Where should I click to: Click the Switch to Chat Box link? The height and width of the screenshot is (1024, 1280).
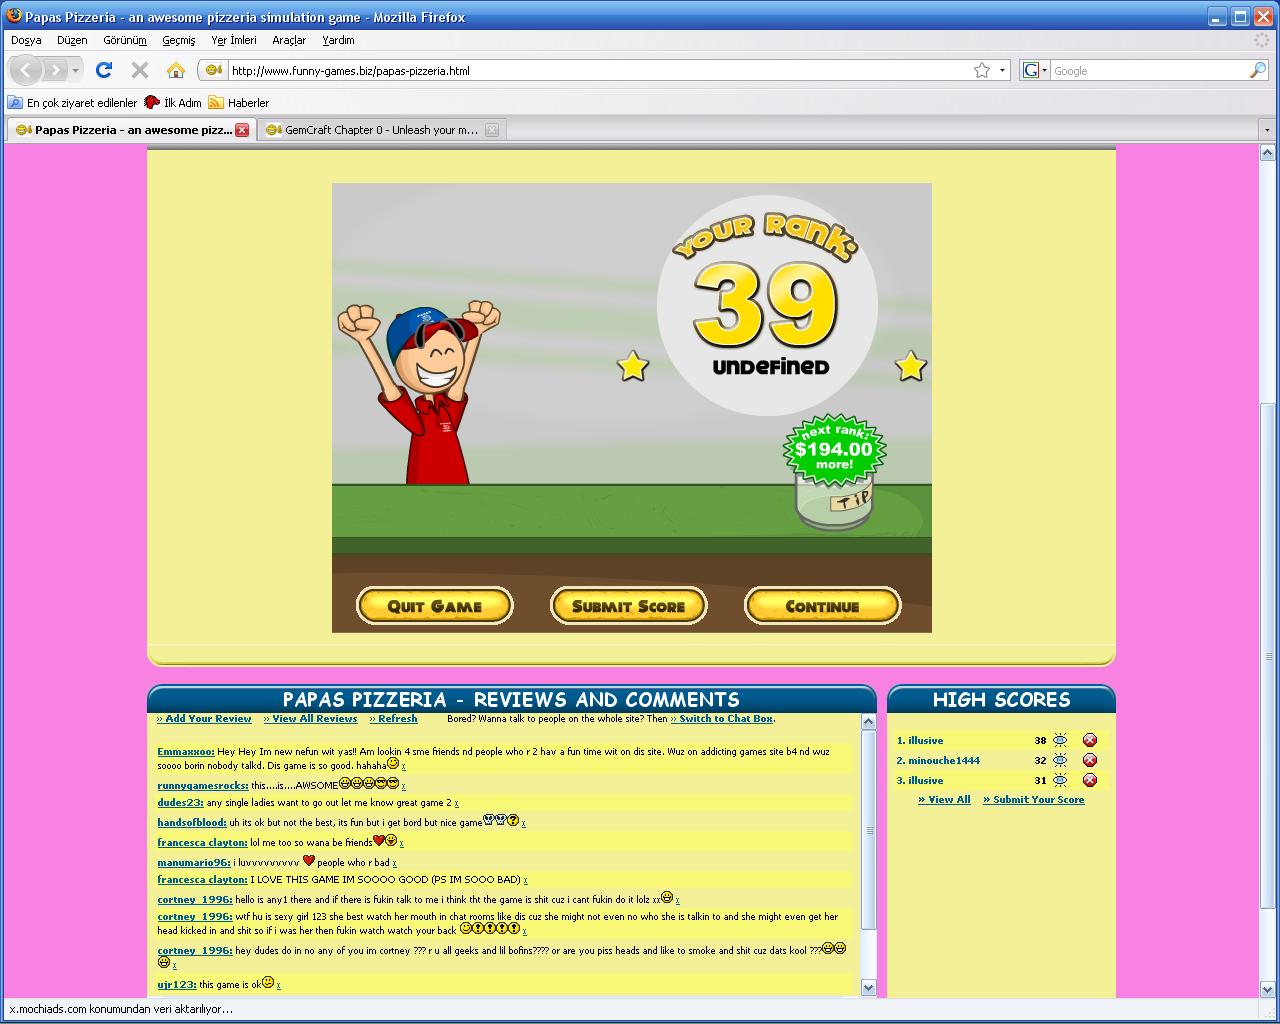point(721,718)
